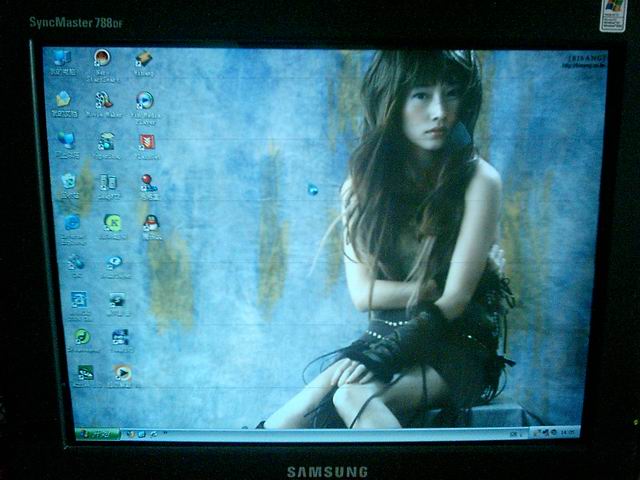The height and width of the screenshot is (480, 640).
Task: Launch Internet Explorer from the desktop
Action: [x=72, y=223]
